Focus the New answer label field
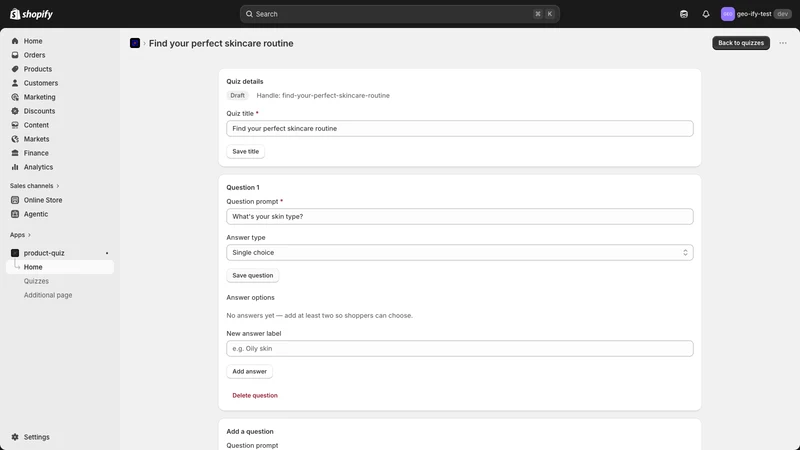This screenshot has width=800, height=450. [460, 348]
